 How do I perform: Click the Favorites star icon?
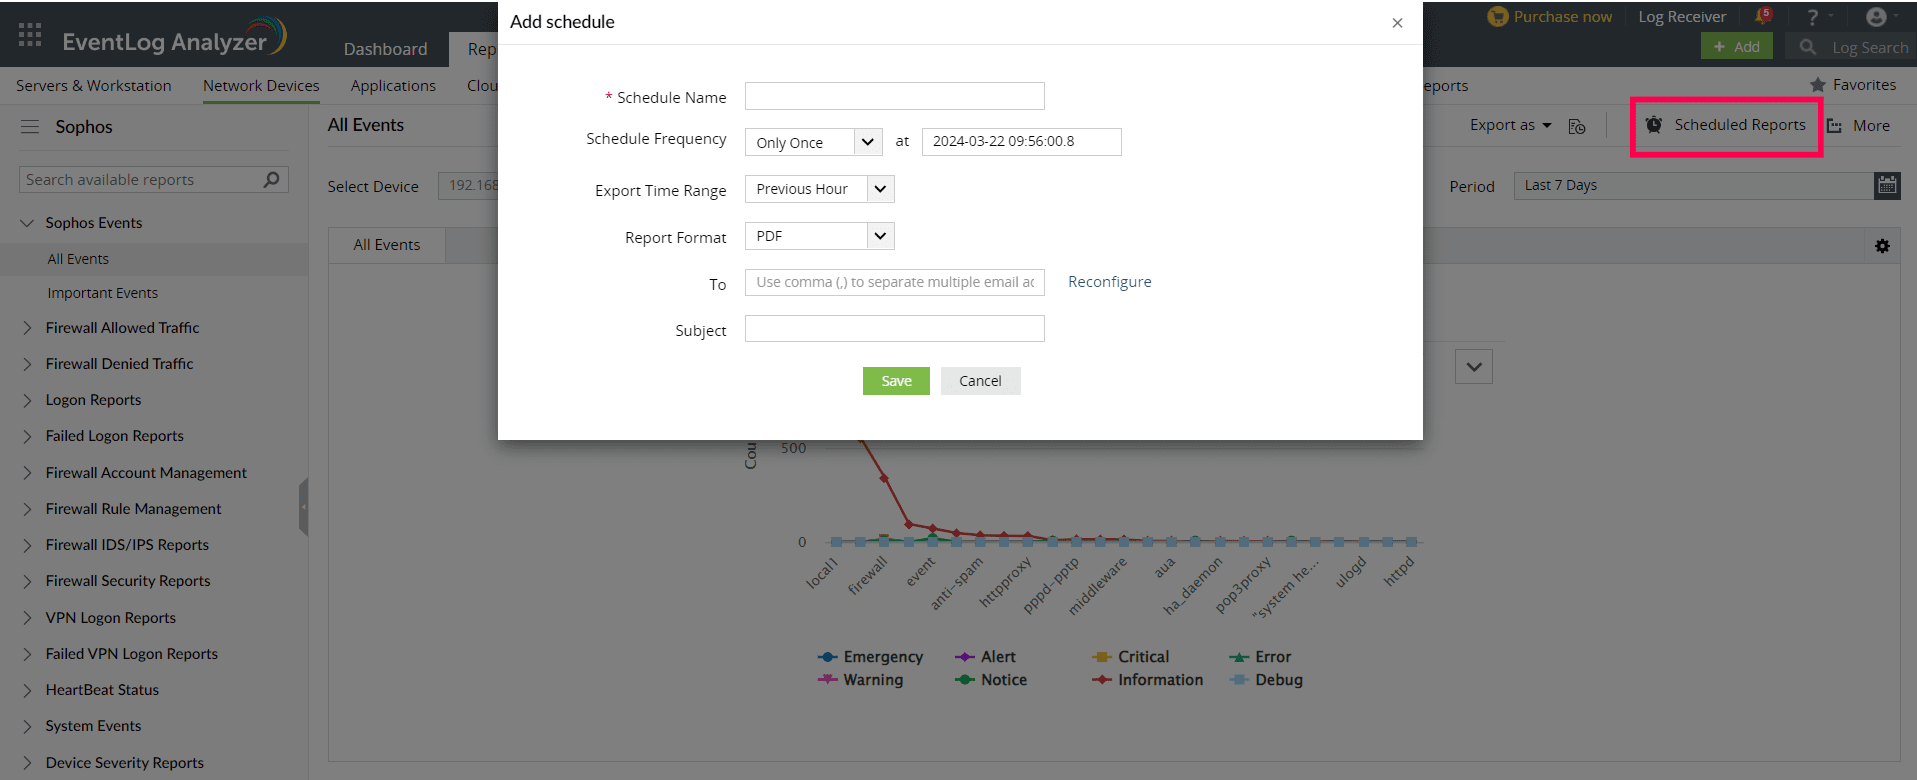click(1818, 85)
